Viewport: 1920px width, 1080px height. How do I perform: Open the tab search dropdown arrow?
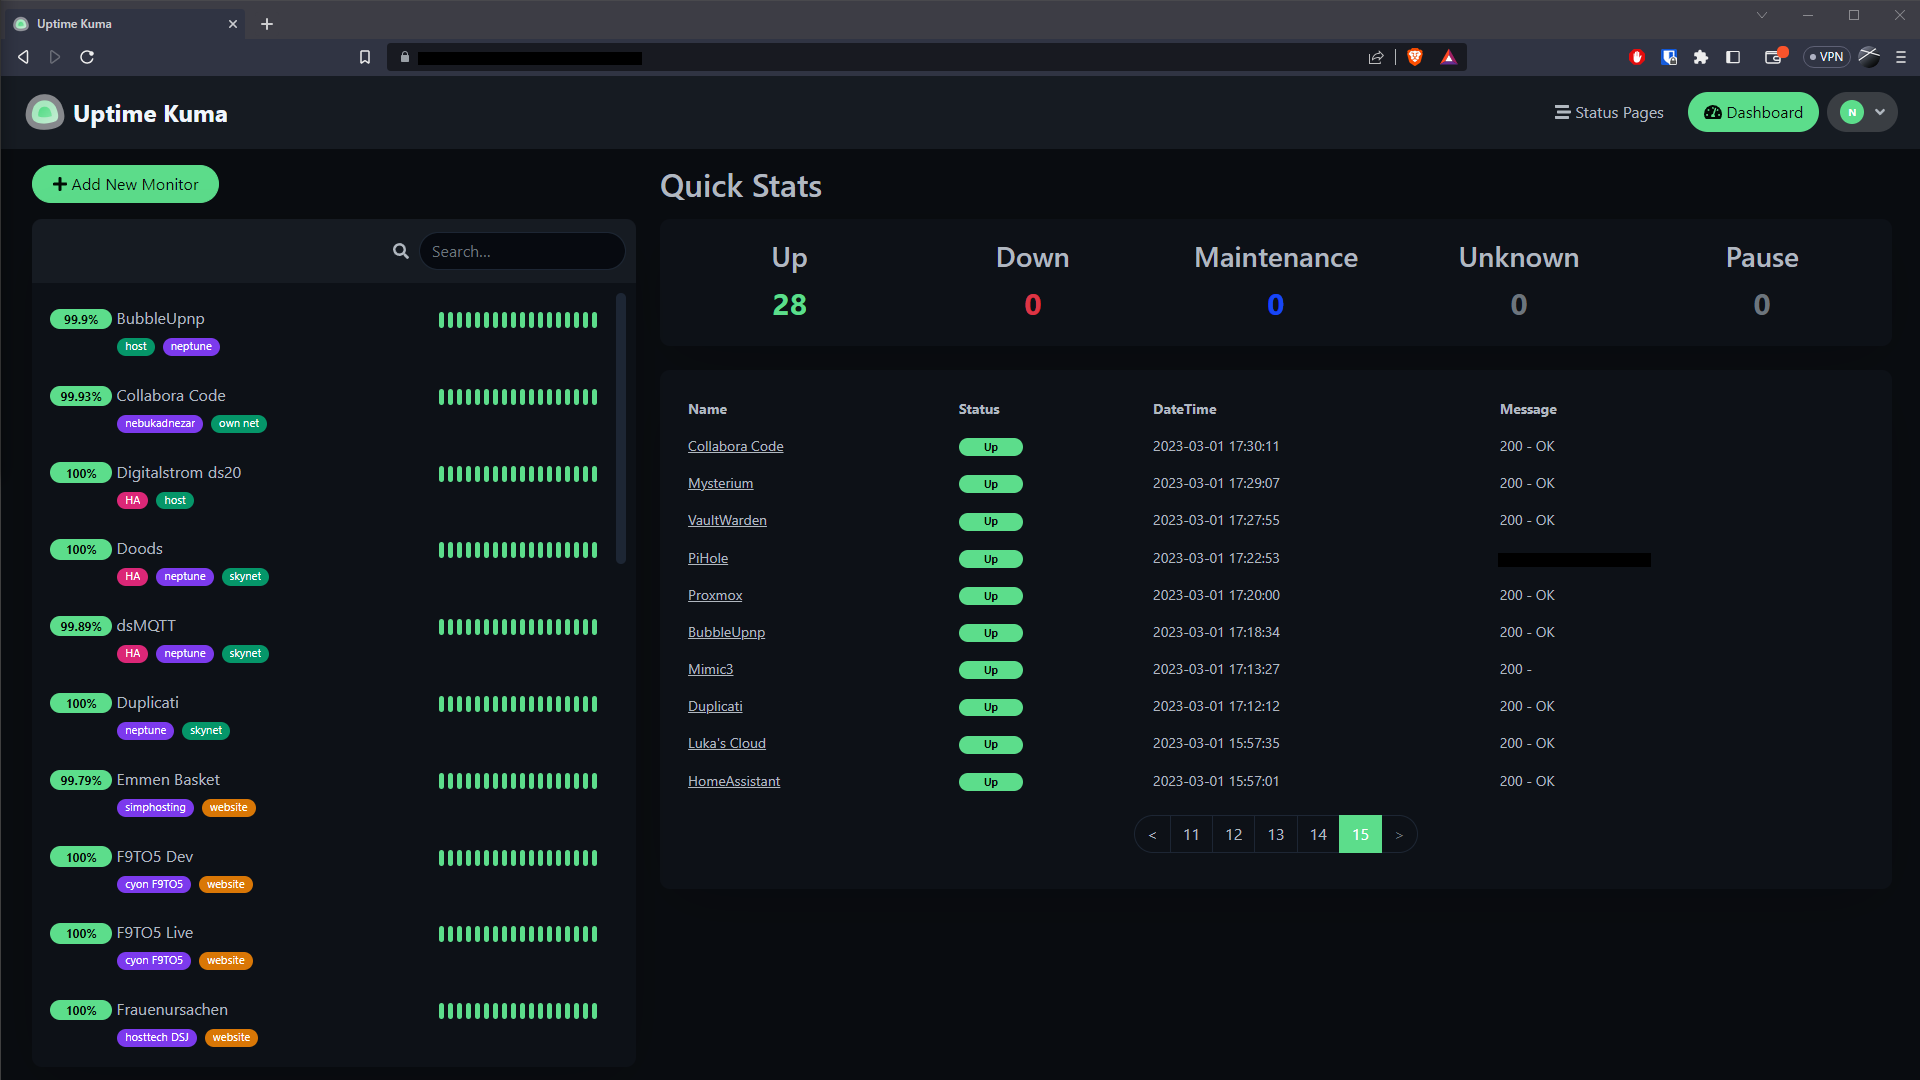pos(1762,15)
